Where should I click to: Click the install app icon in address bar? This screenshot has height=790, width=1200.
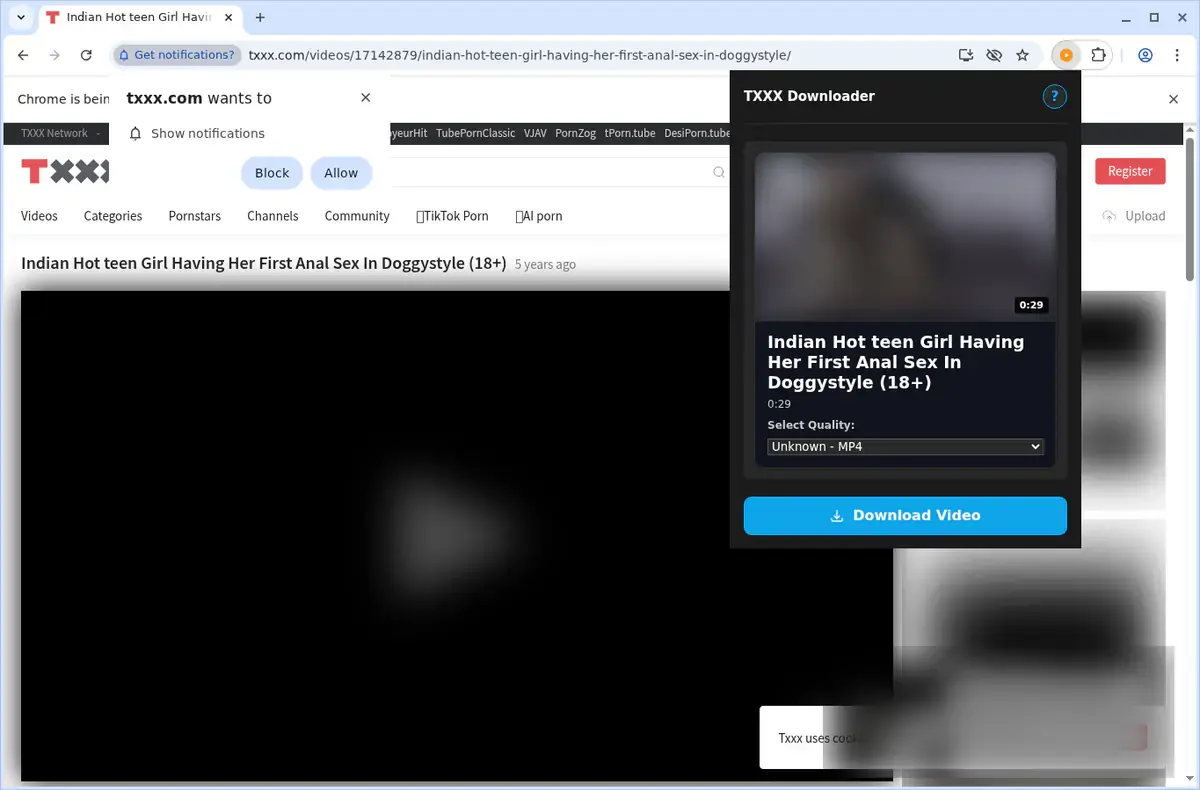pyautogui.click(x=966, y=55)
